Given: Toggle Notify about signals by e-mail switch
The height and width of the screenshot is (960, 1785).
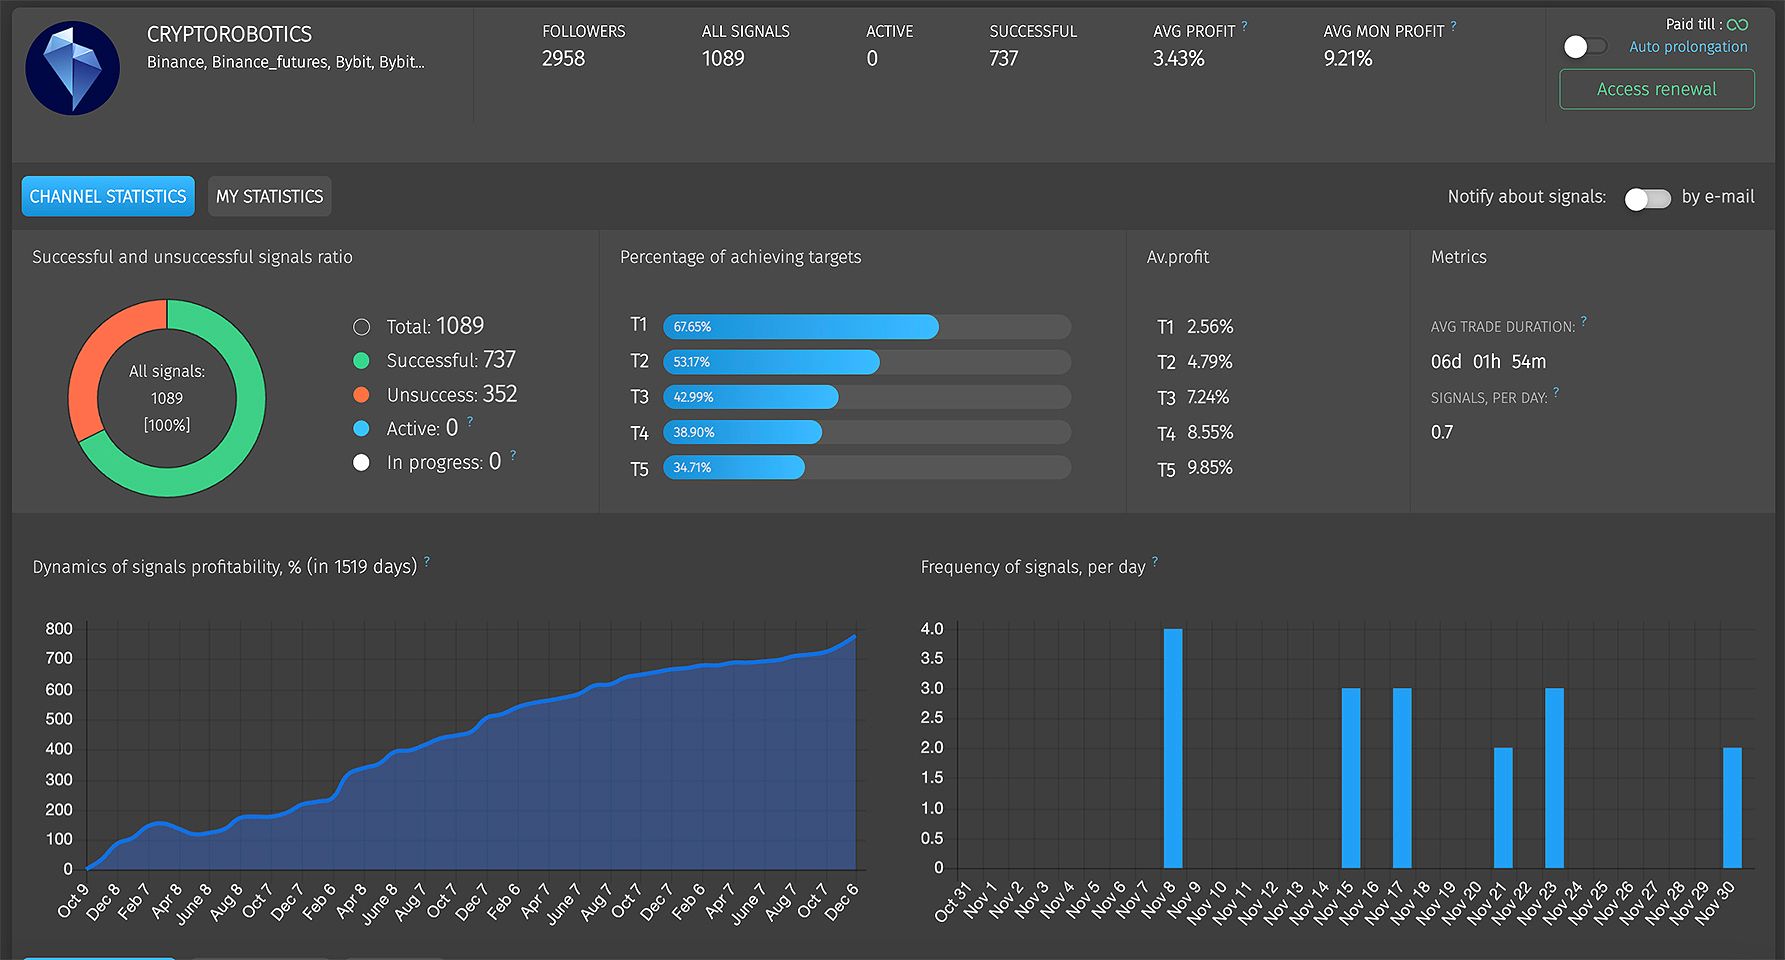Looking at the screenshot, I should click(1647, 198).
